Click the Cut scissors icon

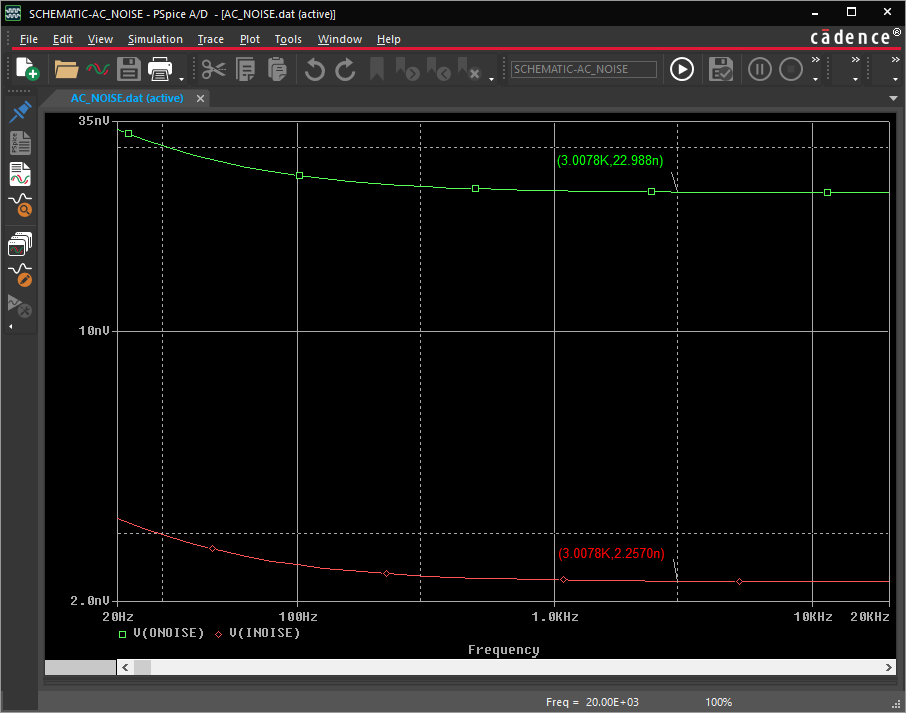click(213, 69)
